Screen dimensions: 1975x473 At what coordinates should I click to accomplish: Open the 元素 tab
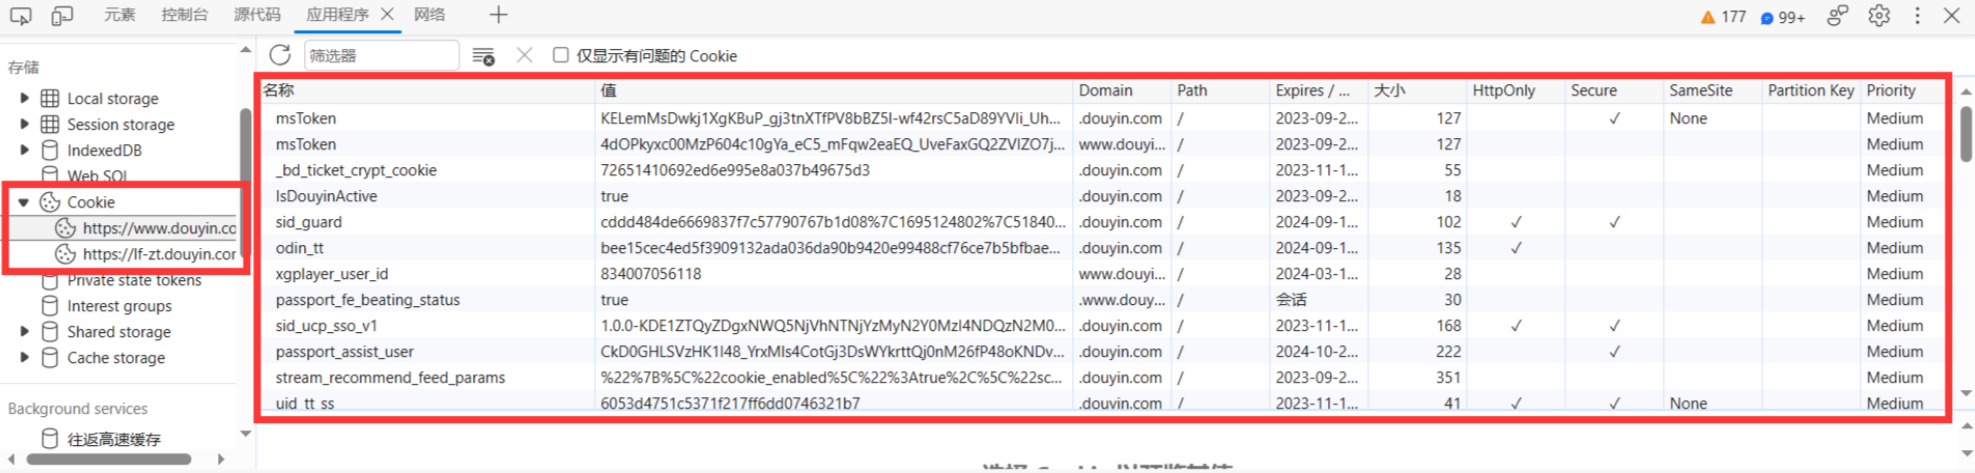pyautogui.click(x=119, y=15)
